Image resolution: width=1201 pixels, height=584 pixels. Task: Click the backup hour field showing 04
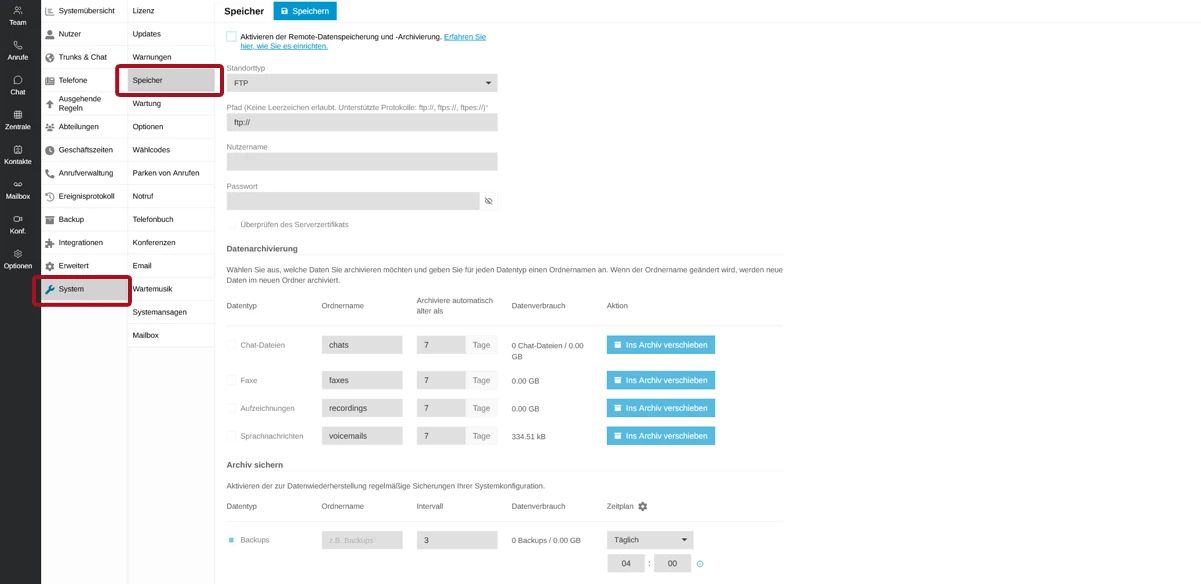(626, 564)
